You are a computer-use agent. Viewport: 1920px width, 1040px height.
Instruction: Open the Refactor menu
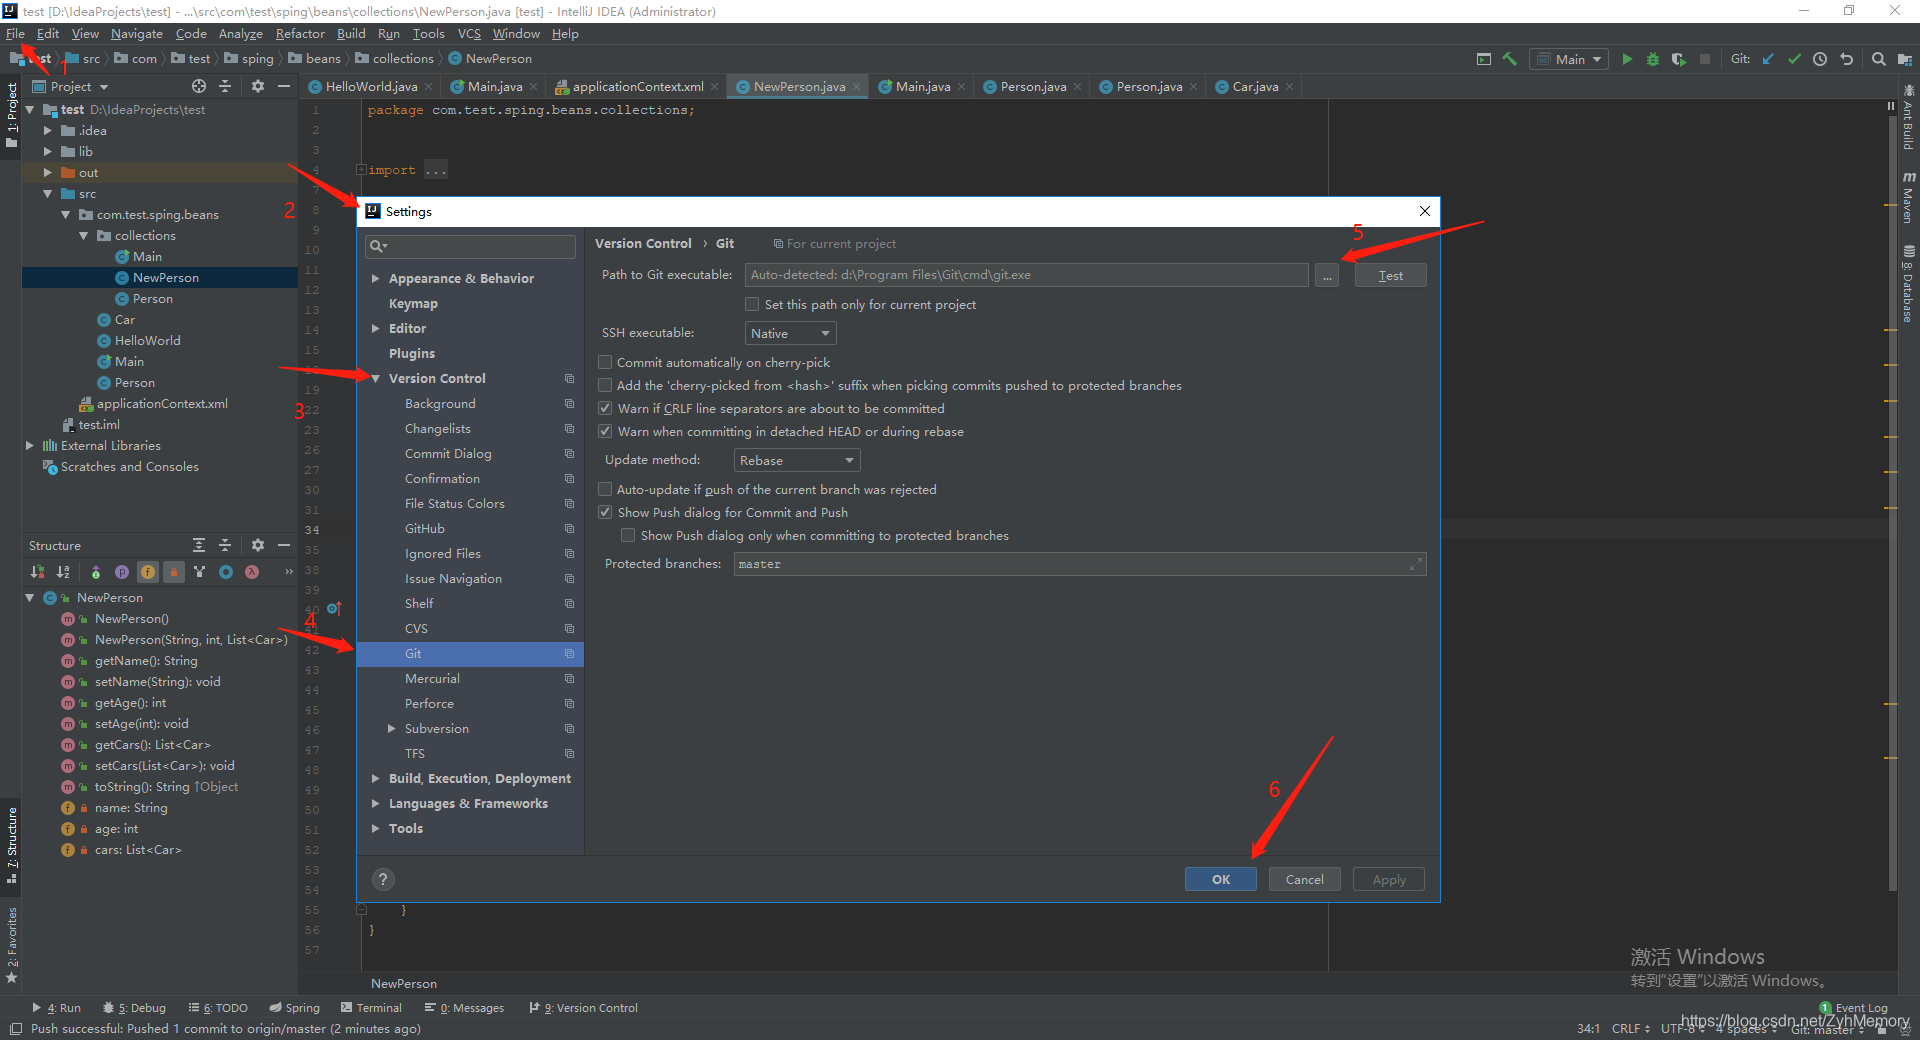pyautogui.click(x=300, y=34)
